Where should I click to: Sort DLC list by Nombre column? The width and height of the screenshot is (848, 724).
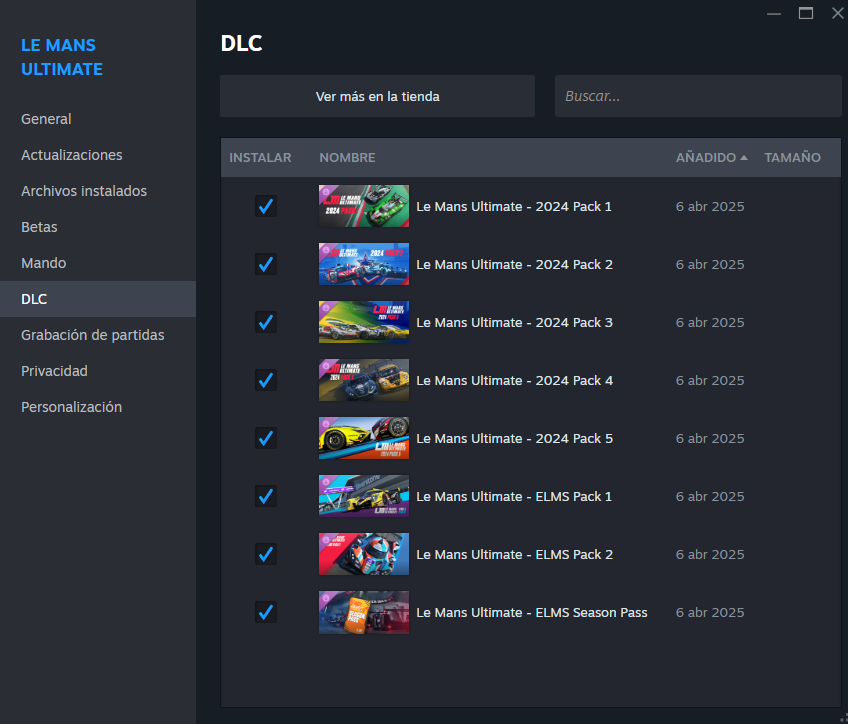(x=347, y=158)
